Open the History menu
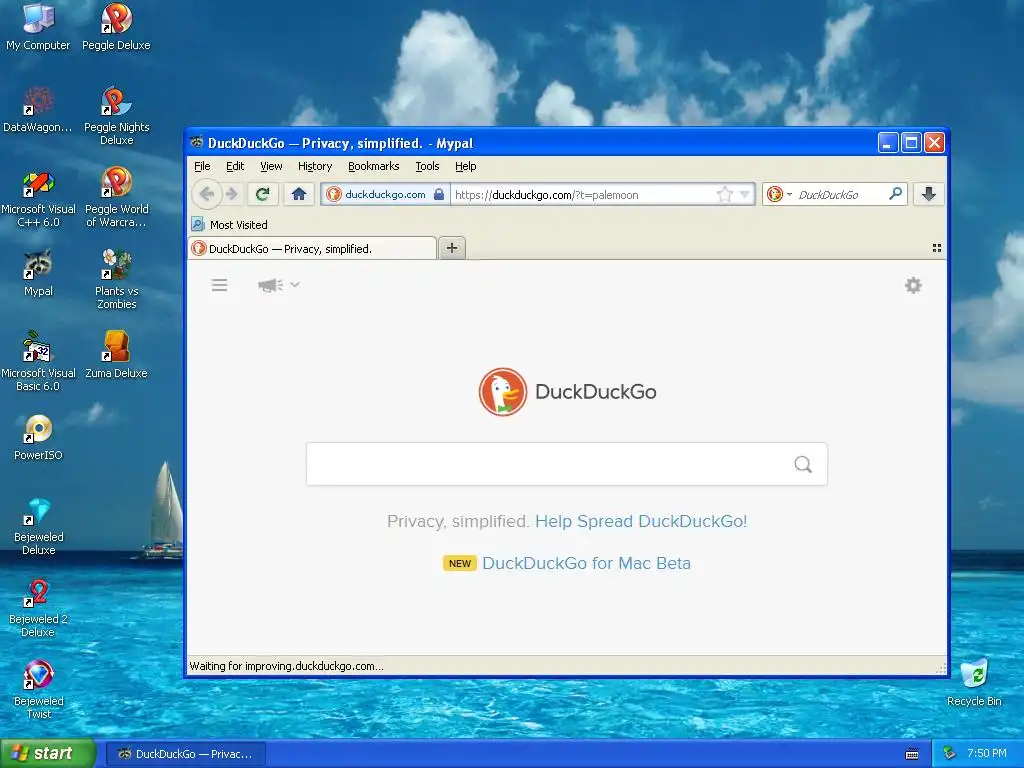 tap(315, 166)
